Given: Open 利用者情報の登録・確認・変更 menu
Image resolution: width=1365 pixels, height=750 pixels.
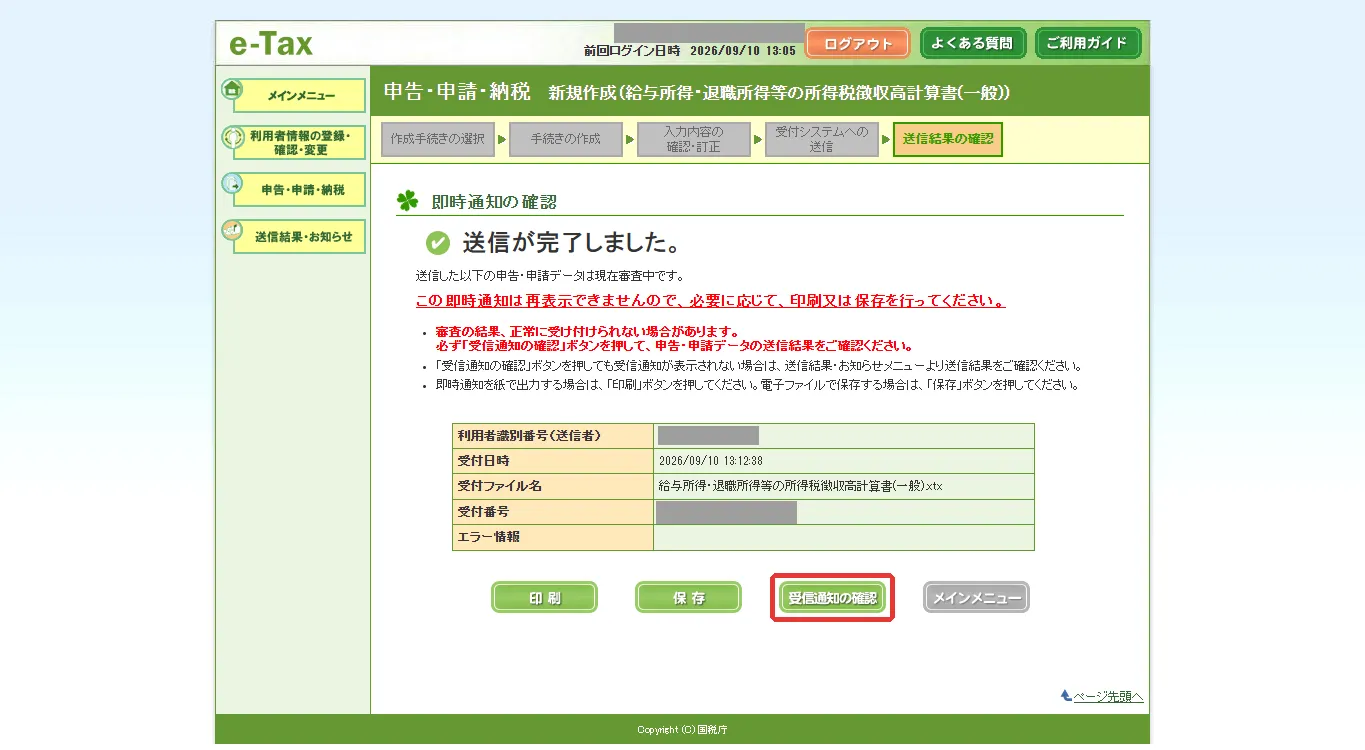Looking at the screenshot, I should click(x=300, y=143).
